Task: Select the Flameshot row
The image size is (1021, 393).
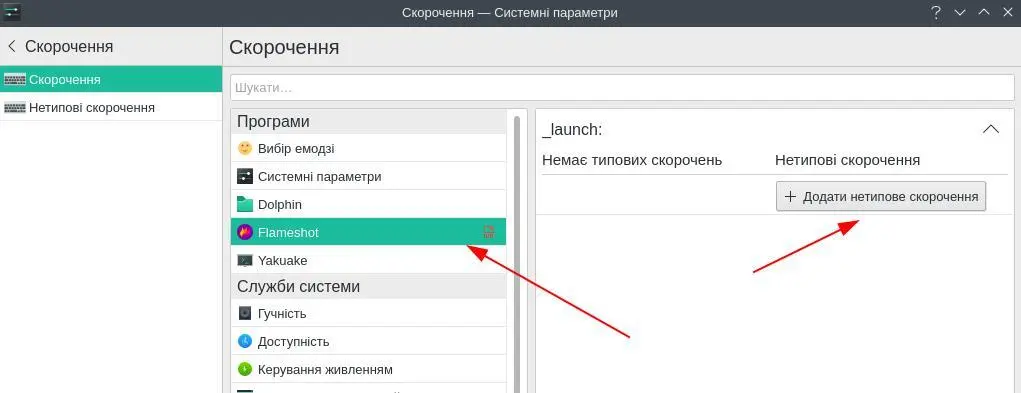Action: pyautogui.click(x=368, y=232)
